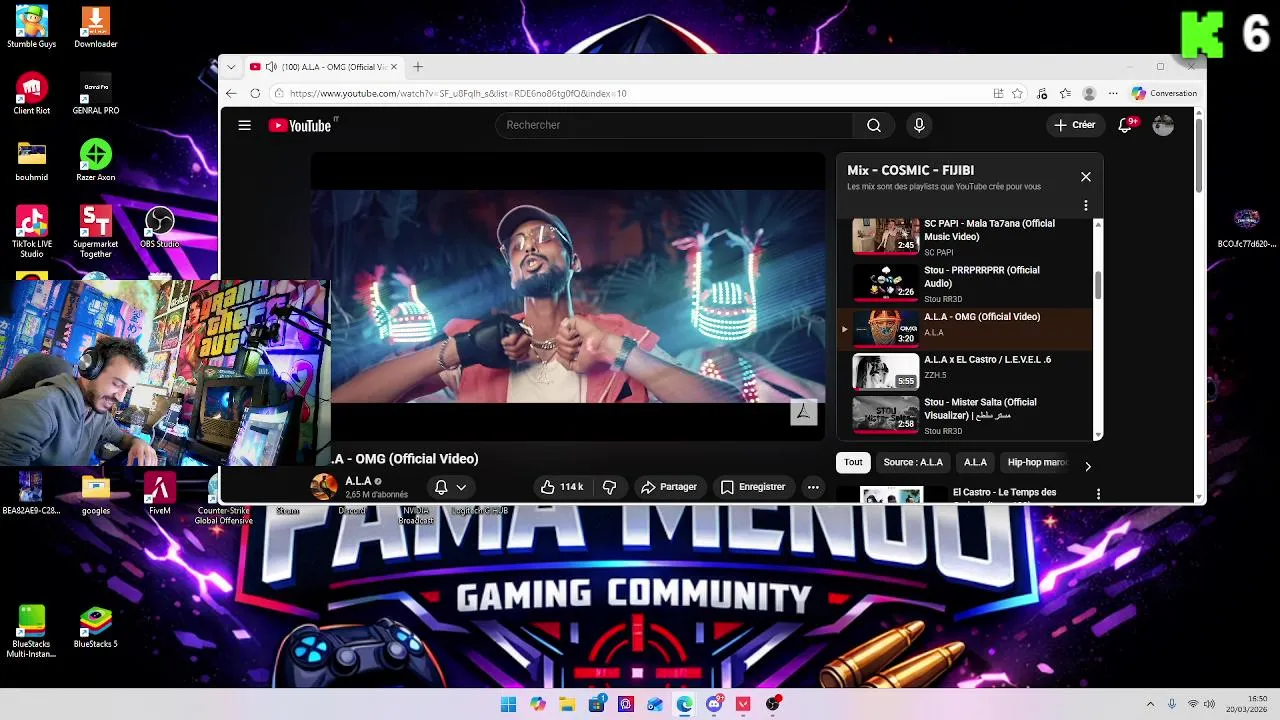Open a new browser tab

point(418,67)
